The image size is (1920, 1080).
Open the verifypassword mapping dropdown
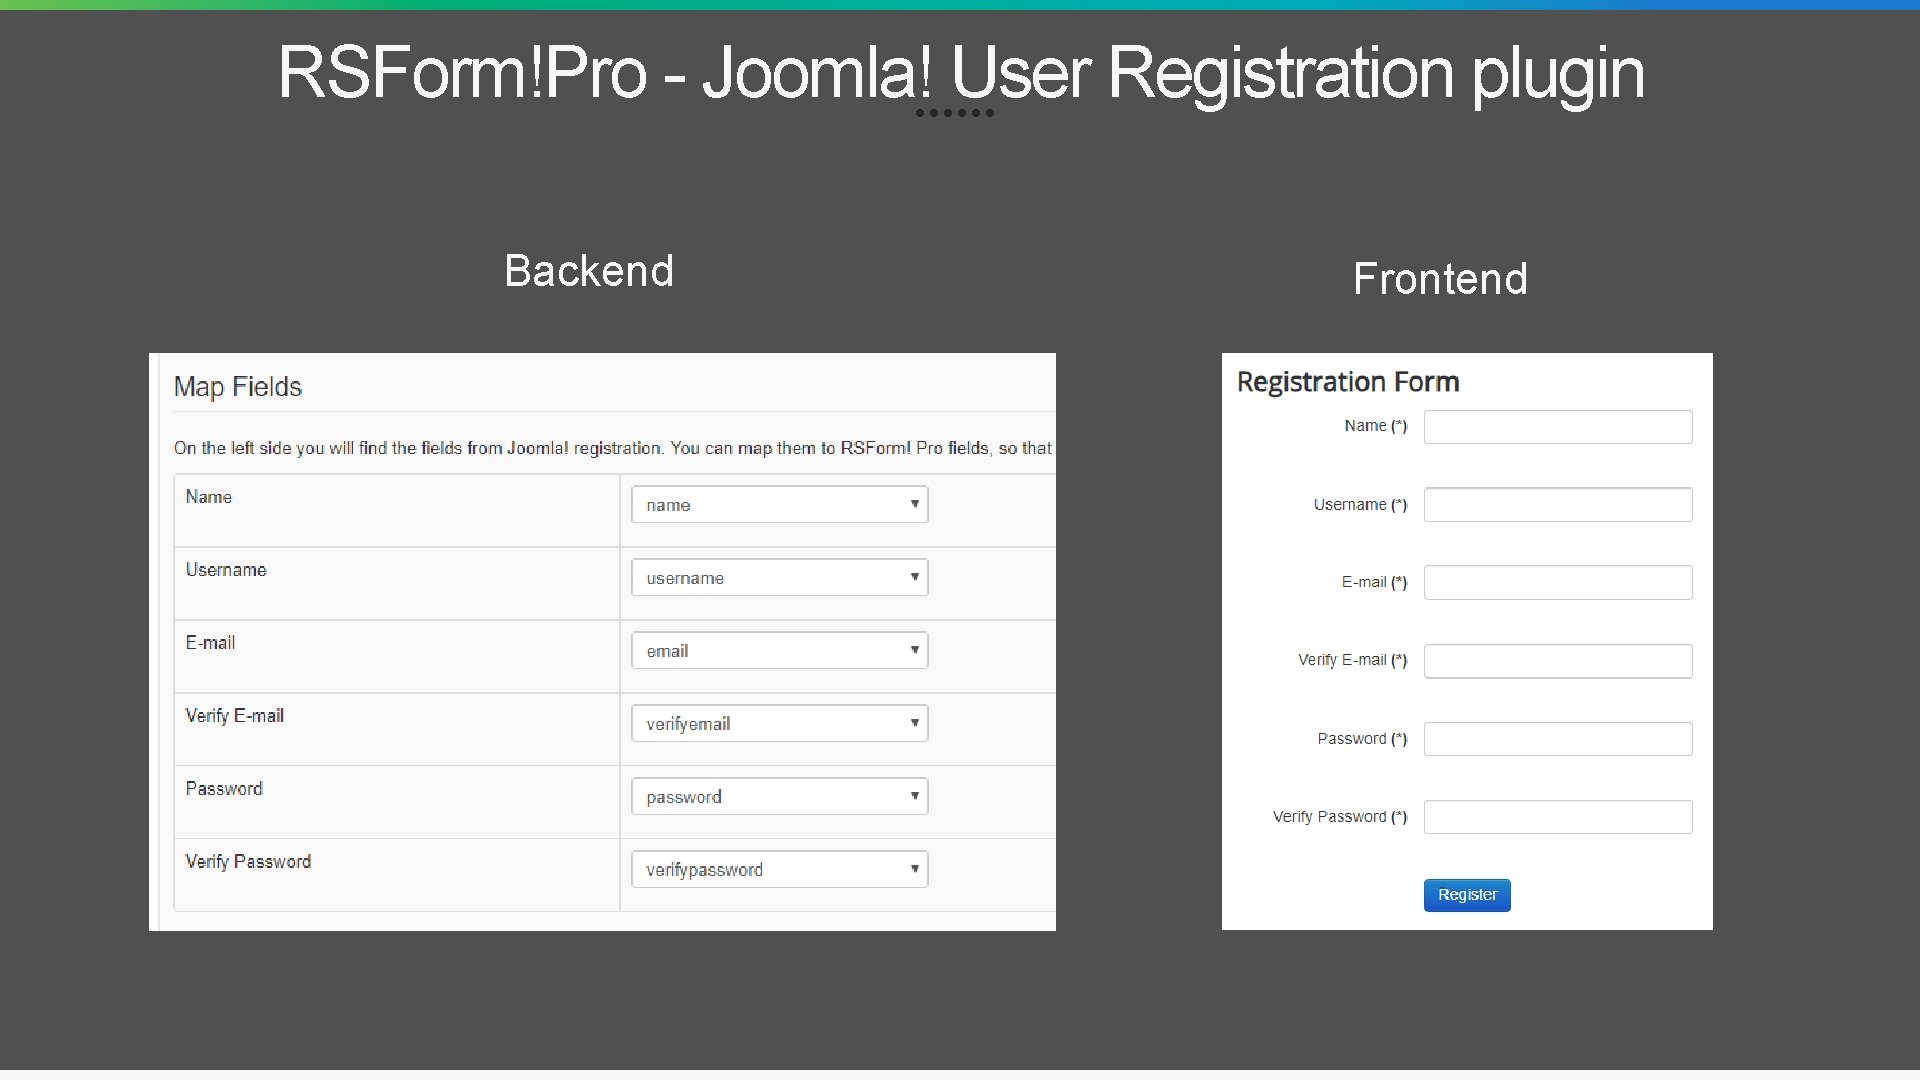pyautogui.click(x=779, y=869)
